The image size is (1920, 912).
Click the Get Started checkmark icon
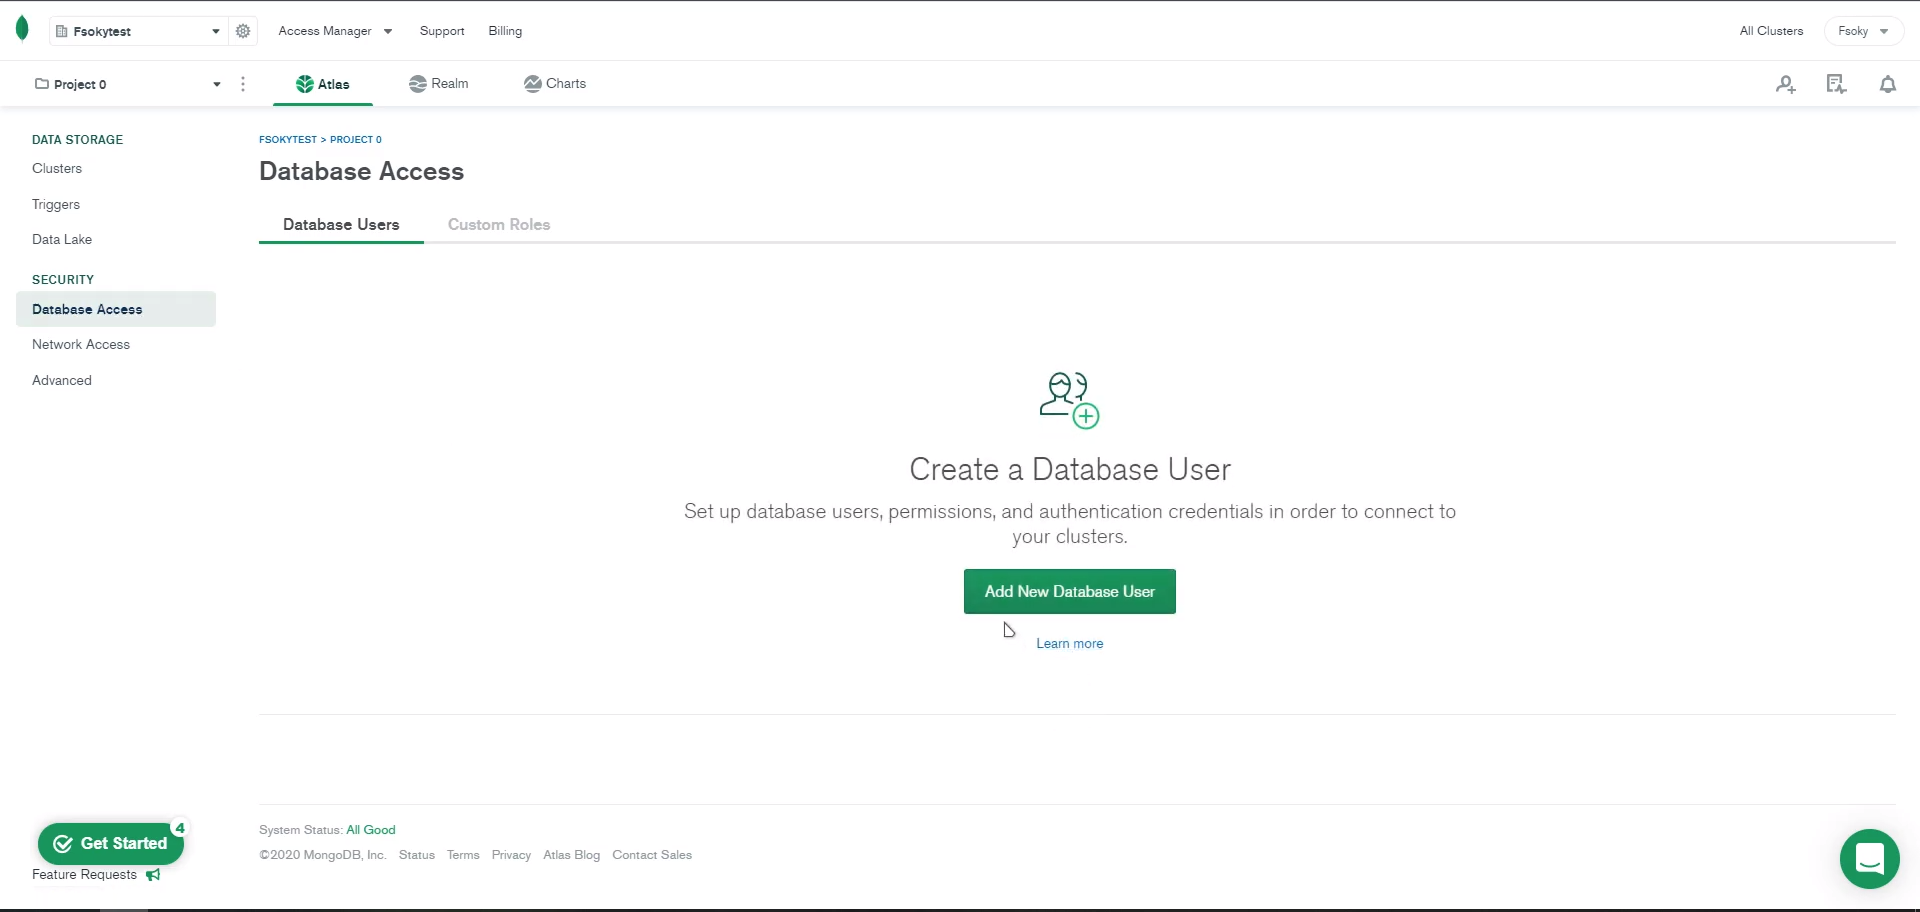(63, 844)
